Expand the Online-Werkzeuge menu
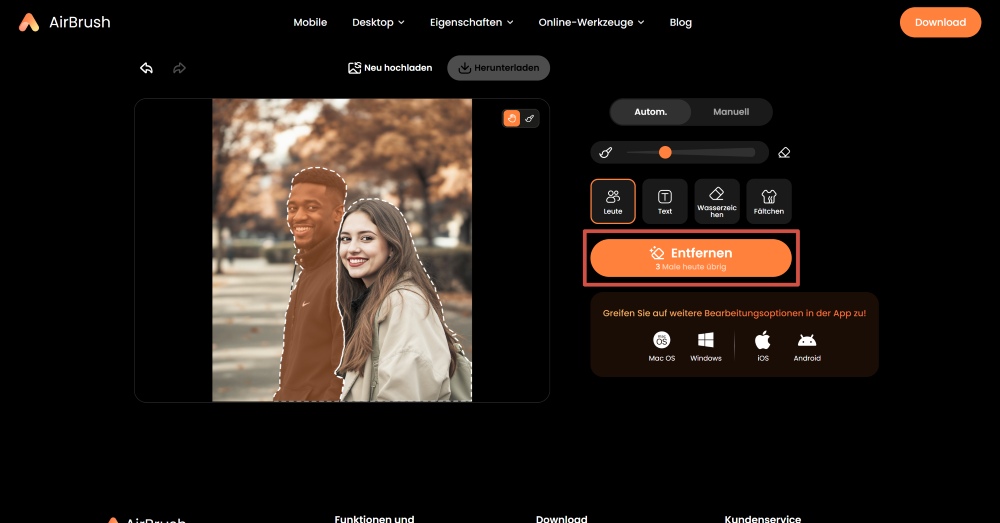This screenshot has width=1000, height=523. coord(591,22)
